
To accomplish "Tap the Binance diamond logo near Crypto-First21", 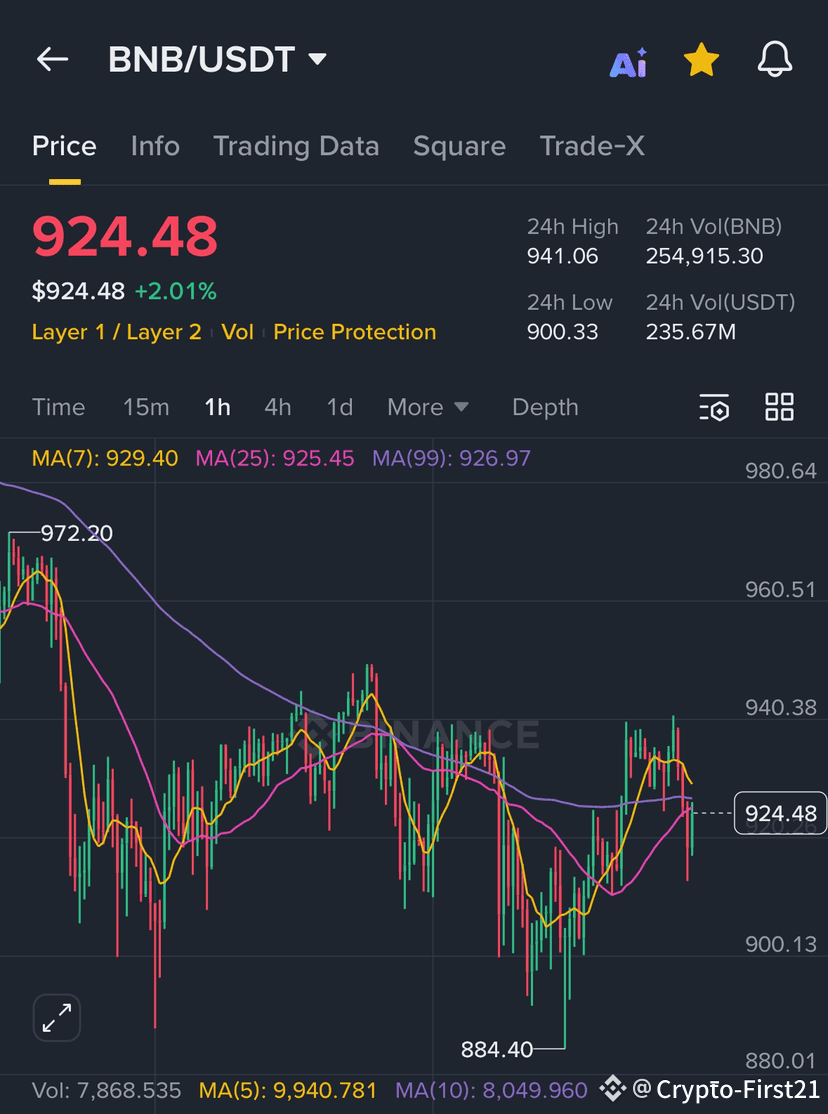I will pos(611,1091).
